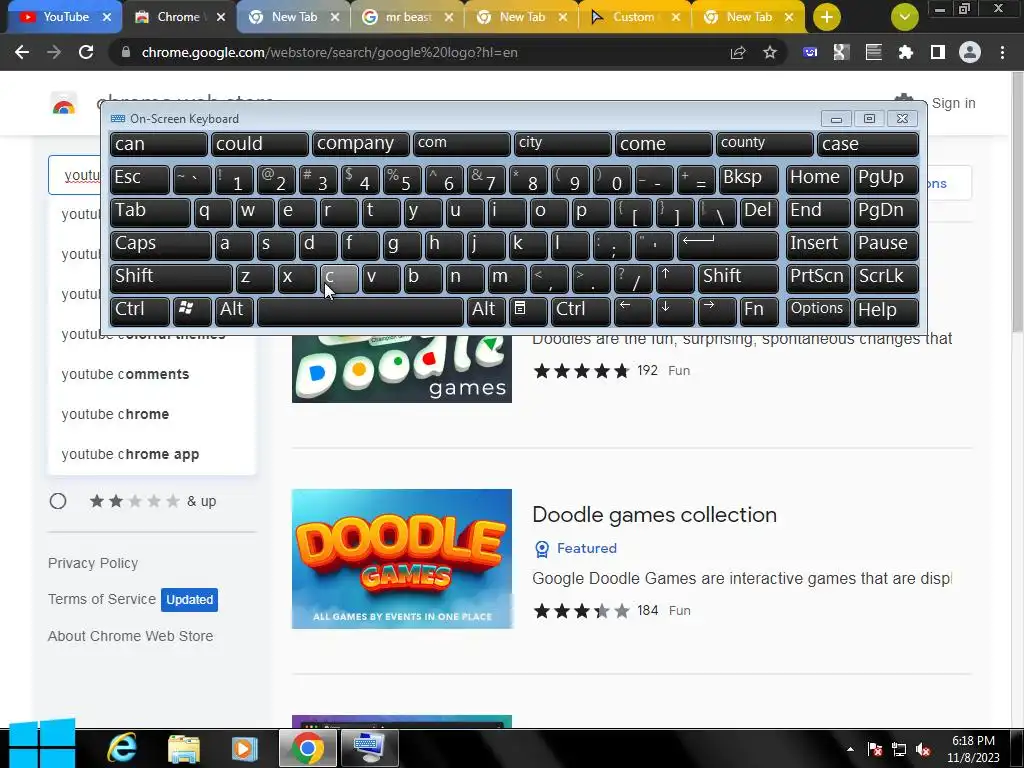This screenshot has height=768, width=1024.
Task: Open File Explorer from taskbar
Action: click(x=184, y=748)
